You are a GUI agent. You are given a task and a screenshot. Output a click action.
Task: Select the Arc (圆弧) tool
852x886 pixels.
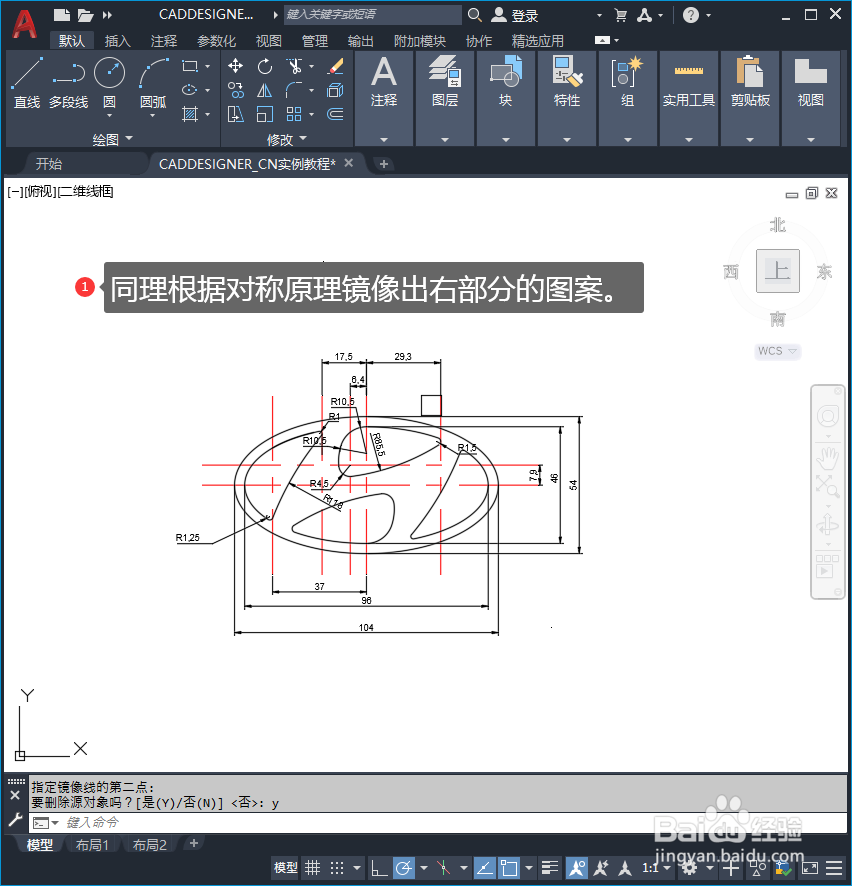(153, 82)
